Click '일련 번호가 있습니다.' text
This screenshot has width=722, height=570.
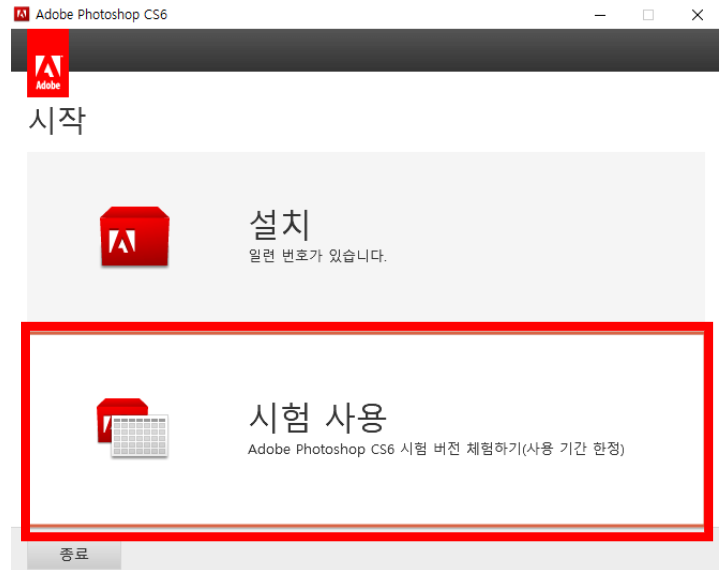[x=317, y=256]
